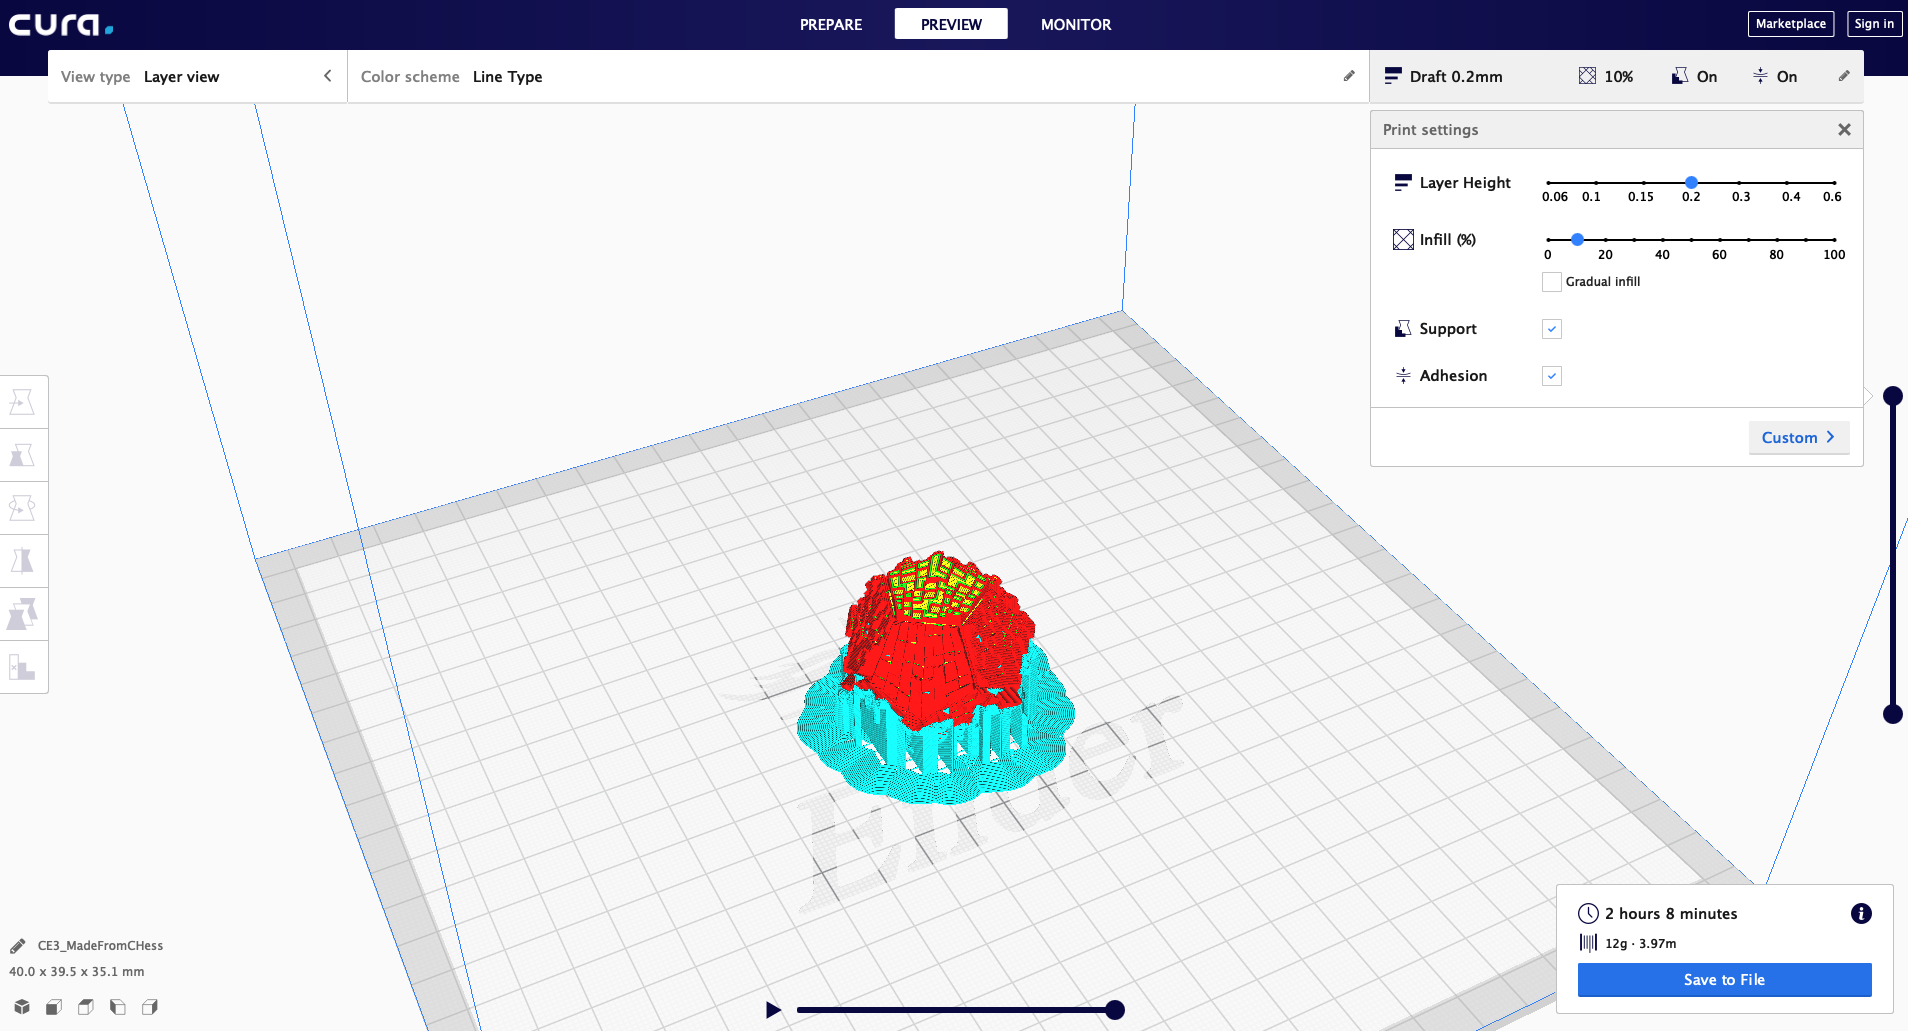Click the Layer Height slider handle
The height and width of the screenshot is (1031, 1908).
1691,182
